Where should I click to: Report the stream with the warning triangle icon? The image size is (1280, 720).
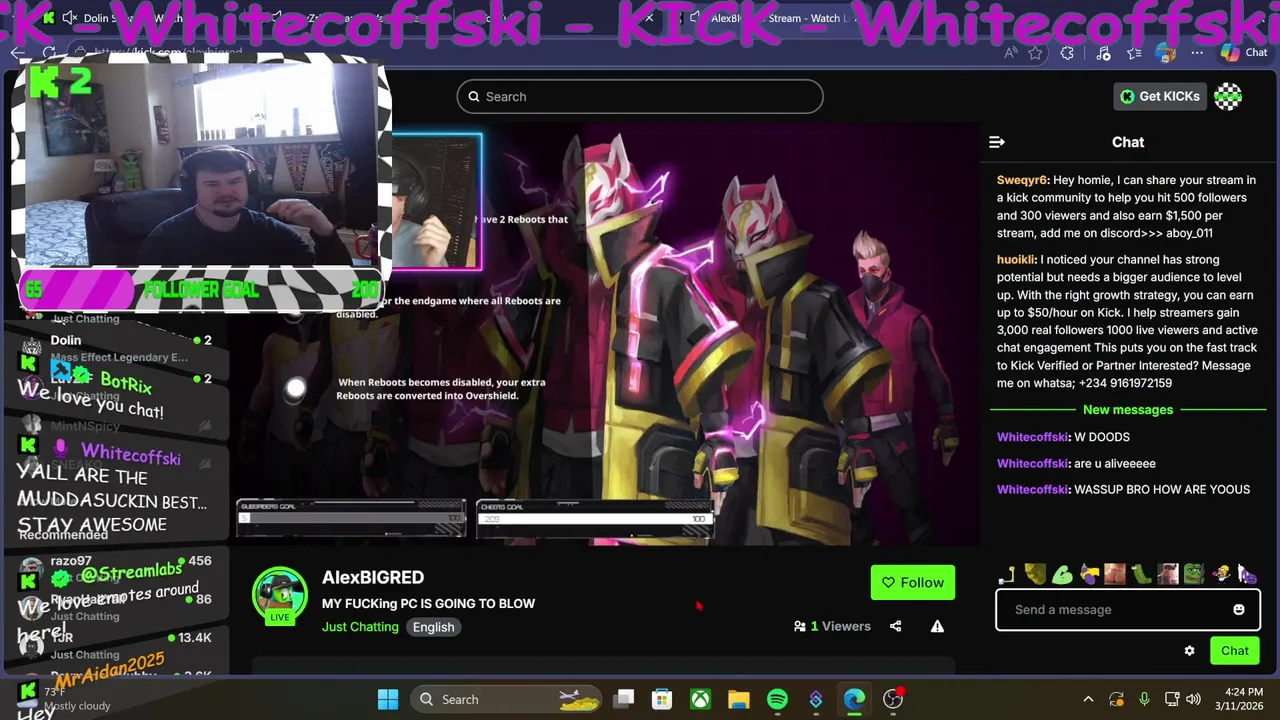937,626
